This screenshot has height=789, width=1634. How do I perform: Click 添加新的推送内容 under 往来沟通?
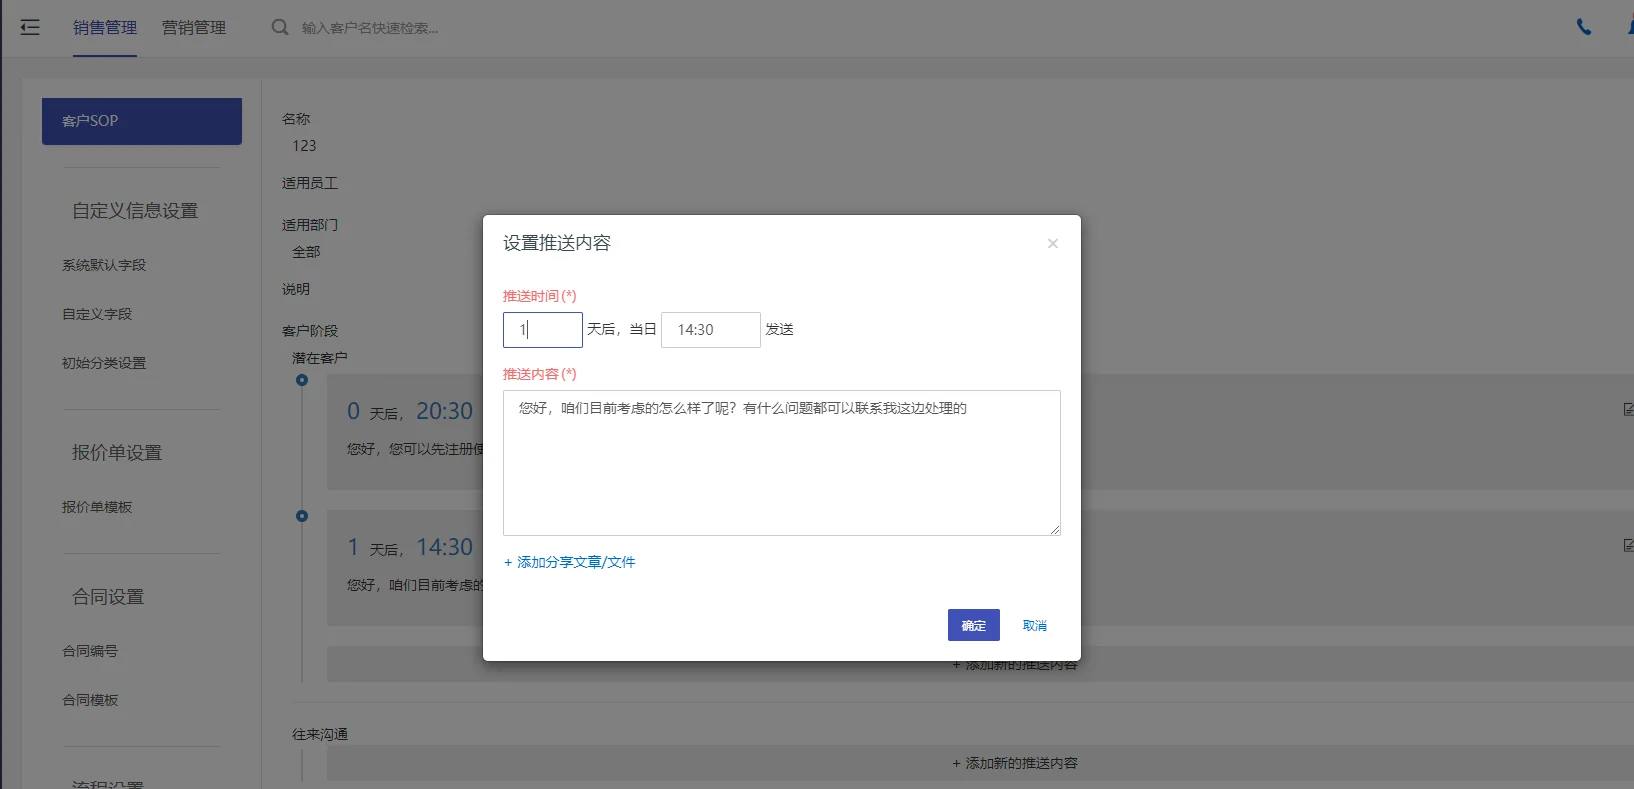coord(1015,763)
